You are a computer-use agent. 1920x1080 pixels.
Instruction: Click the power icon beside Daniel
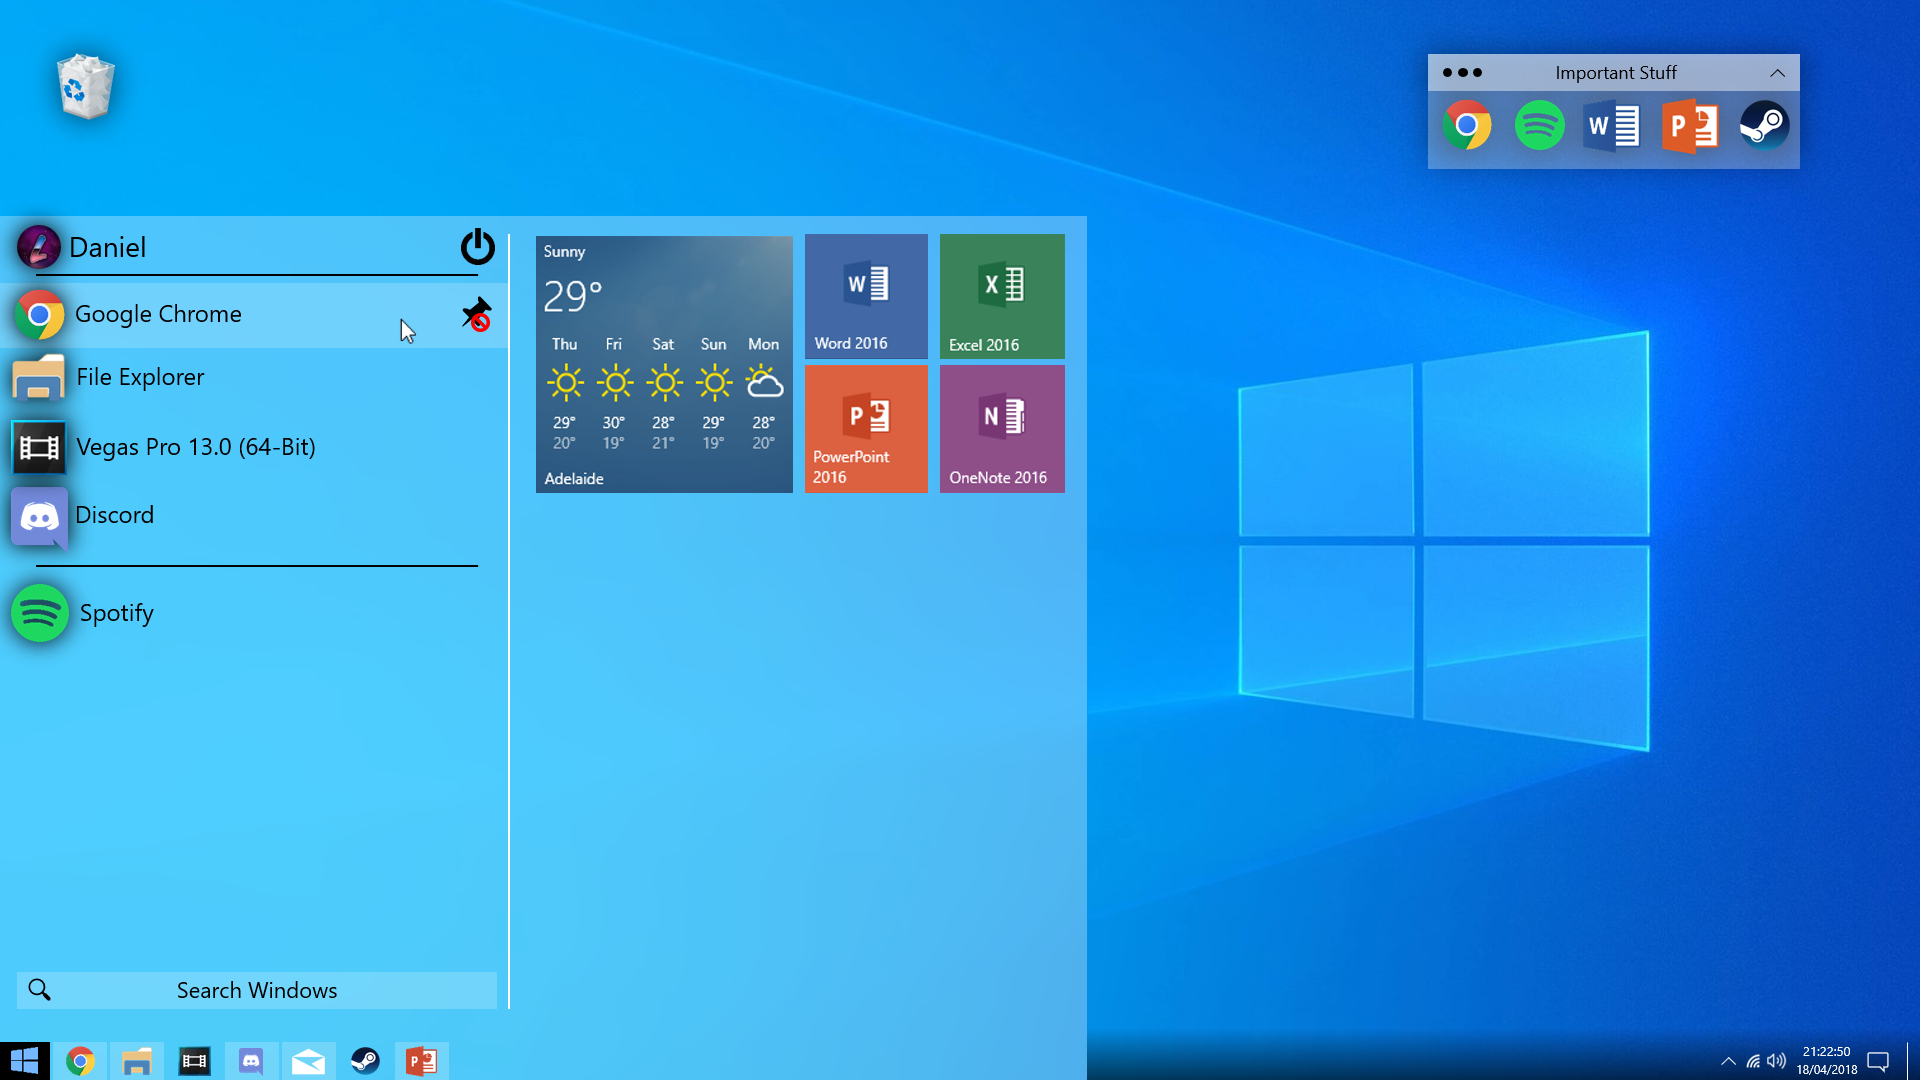(x=477, y=247)
